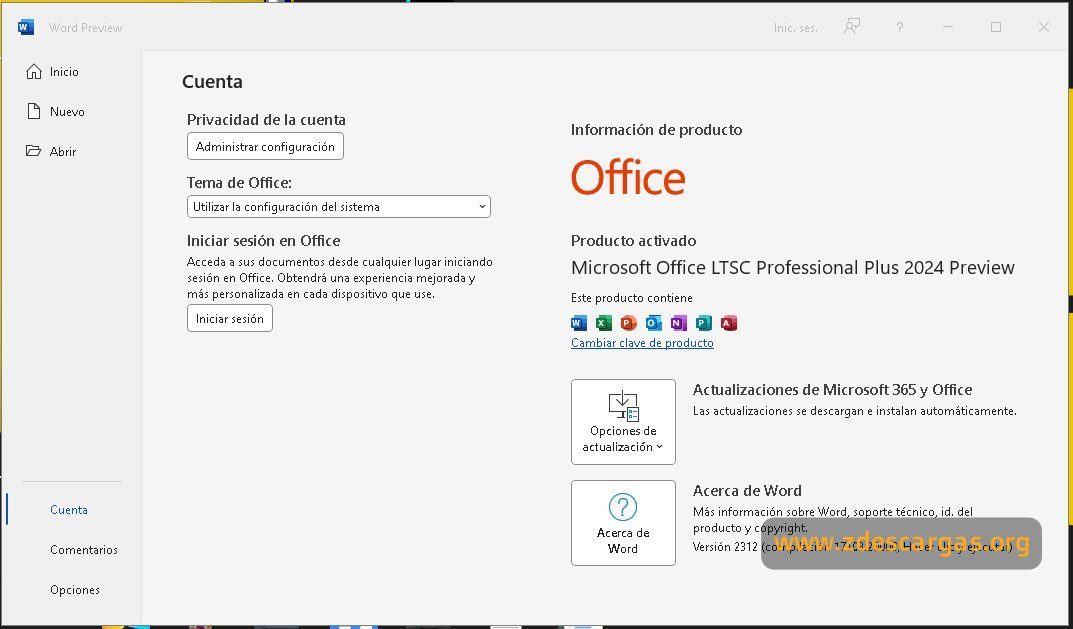Open the Comentarios feedback page
The width and height of the screenshot is (1073, 629).
(x=83, y=550)
